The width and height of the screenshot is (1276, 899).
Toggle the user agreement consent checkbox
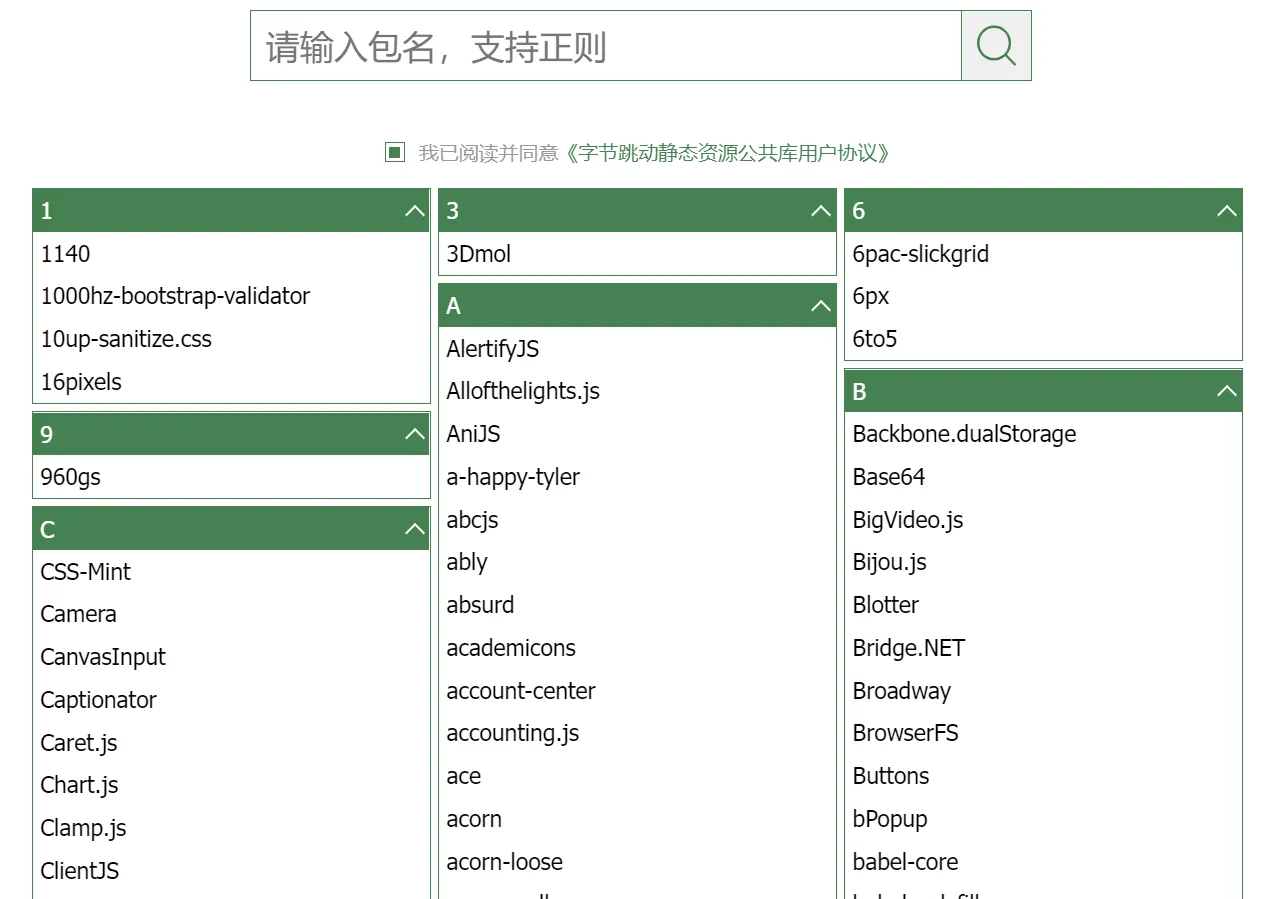[395, 152]
